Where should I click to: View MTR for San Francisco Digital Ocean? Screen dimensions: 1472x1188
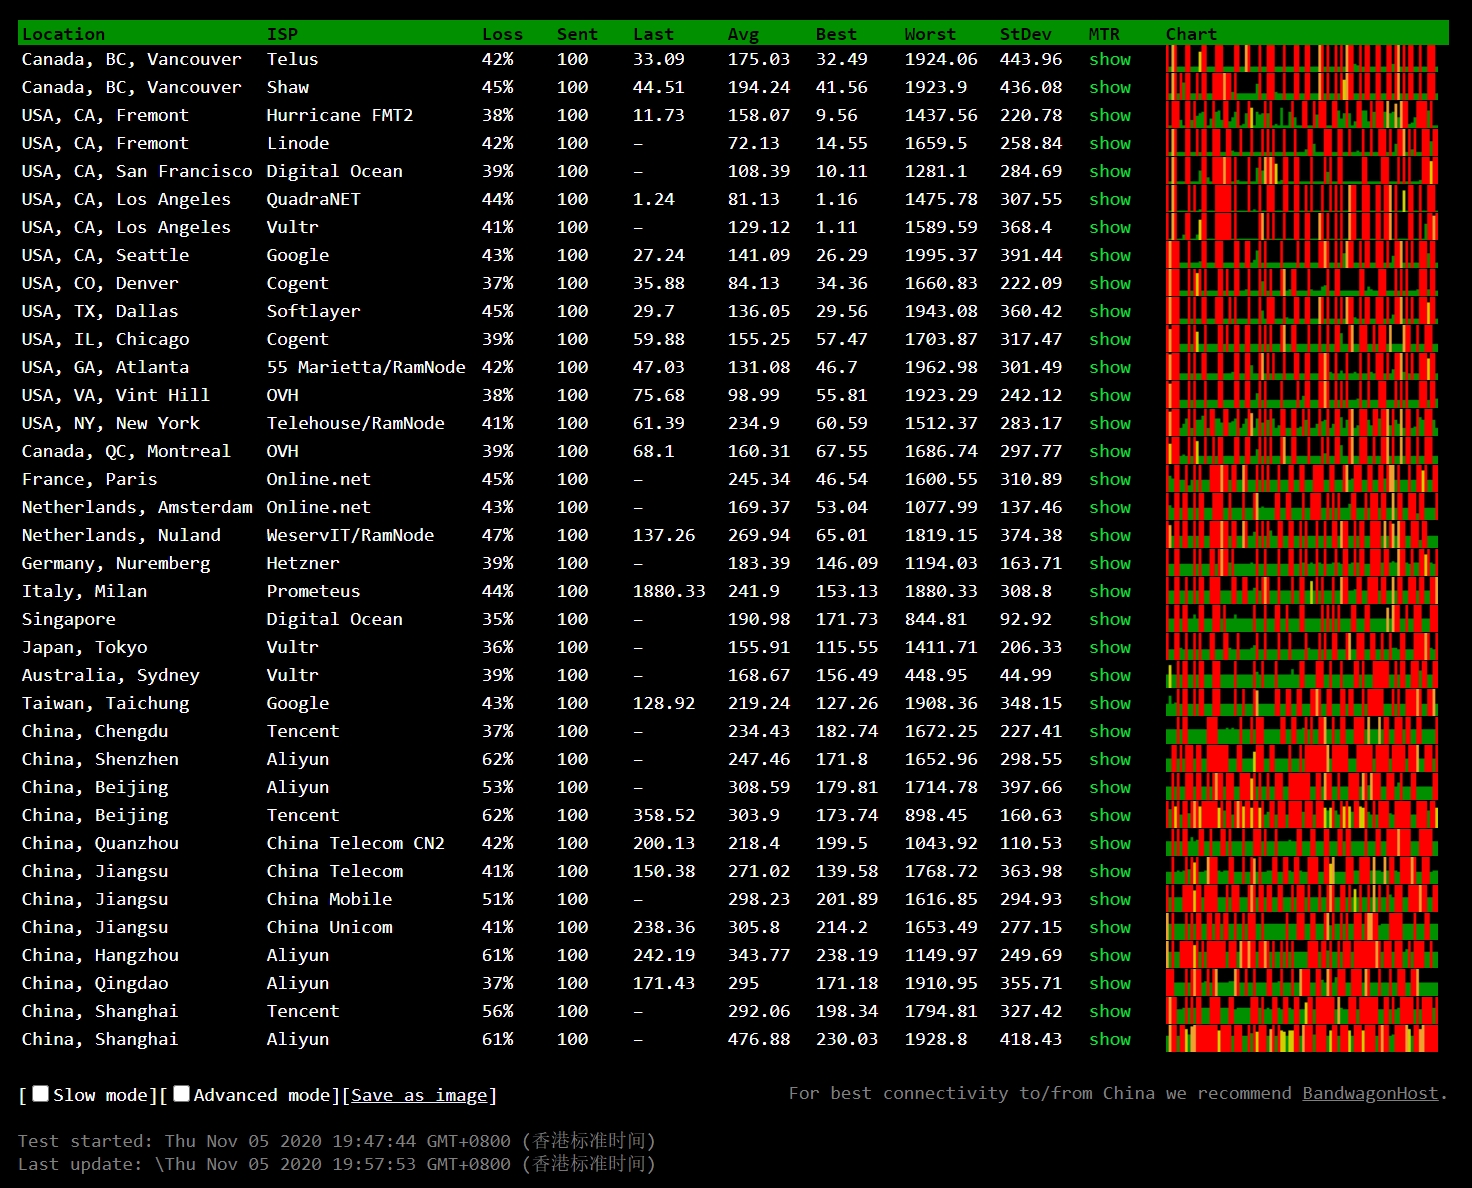pos(1110,171)
